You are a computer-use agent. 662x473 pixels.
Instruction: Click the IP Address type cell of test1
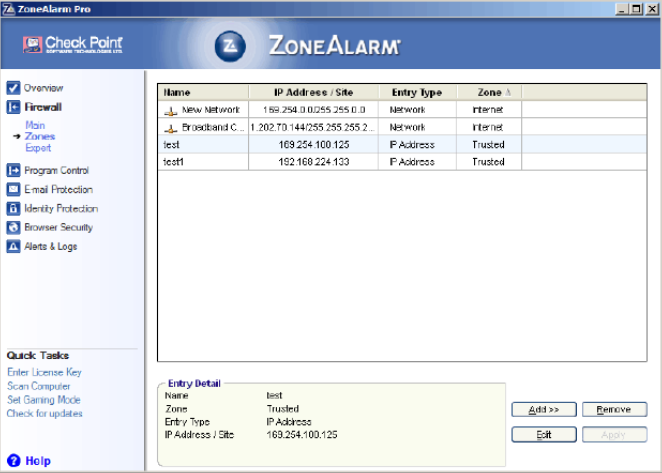417,162
